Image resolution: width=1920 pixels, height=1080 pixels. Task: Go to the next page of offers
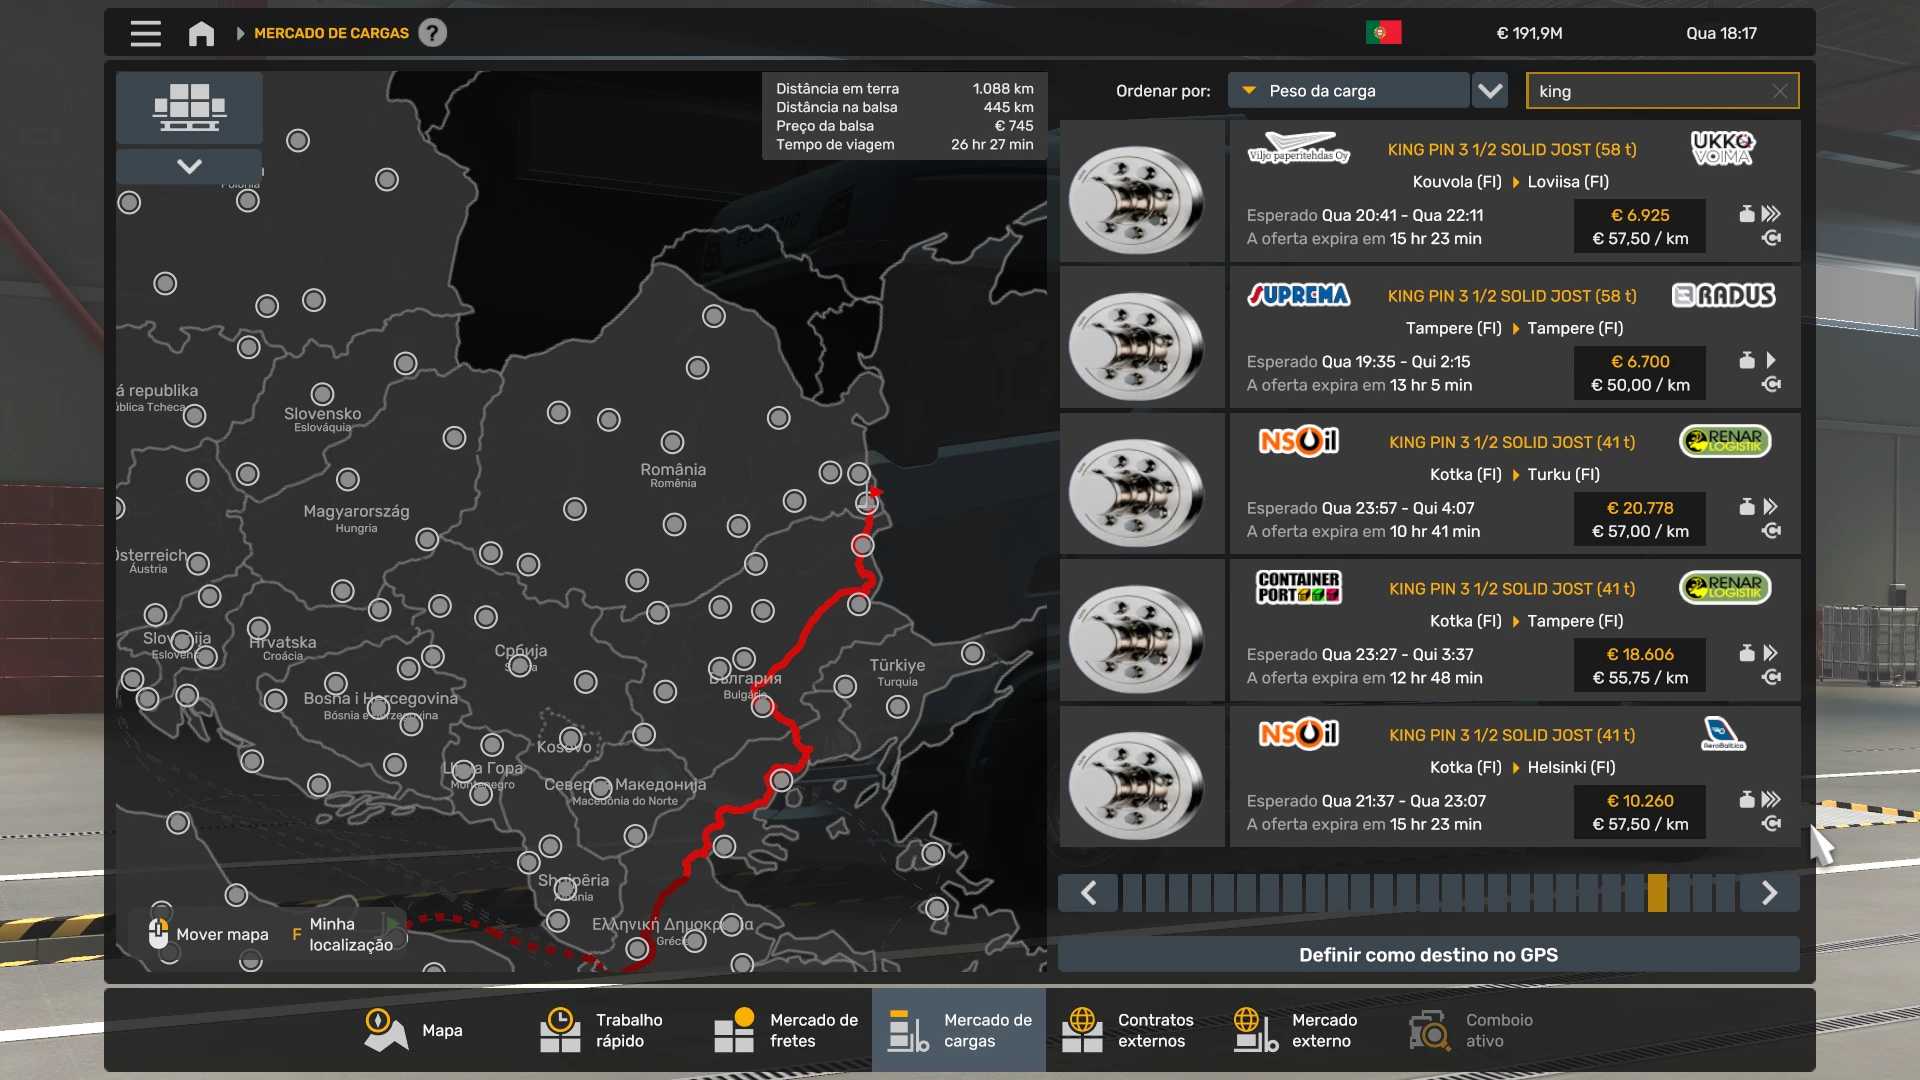click(1768, 893)
